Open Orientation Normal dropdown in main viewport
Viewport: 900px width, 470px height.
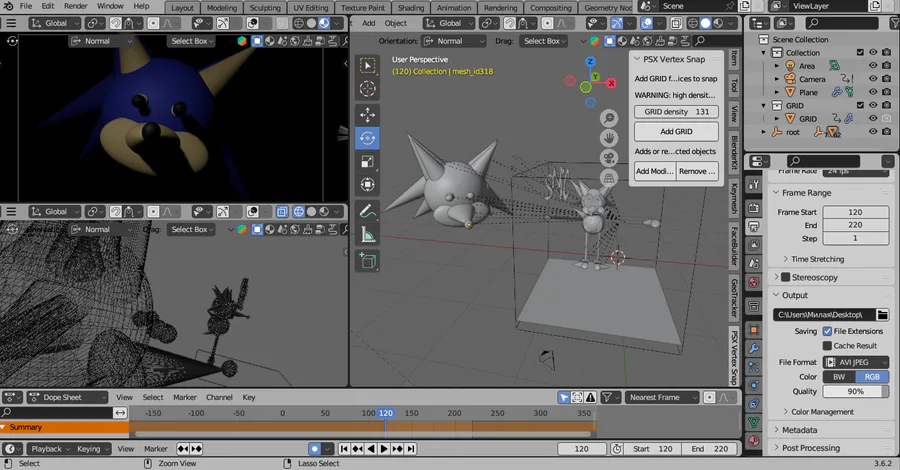point(455,41)
